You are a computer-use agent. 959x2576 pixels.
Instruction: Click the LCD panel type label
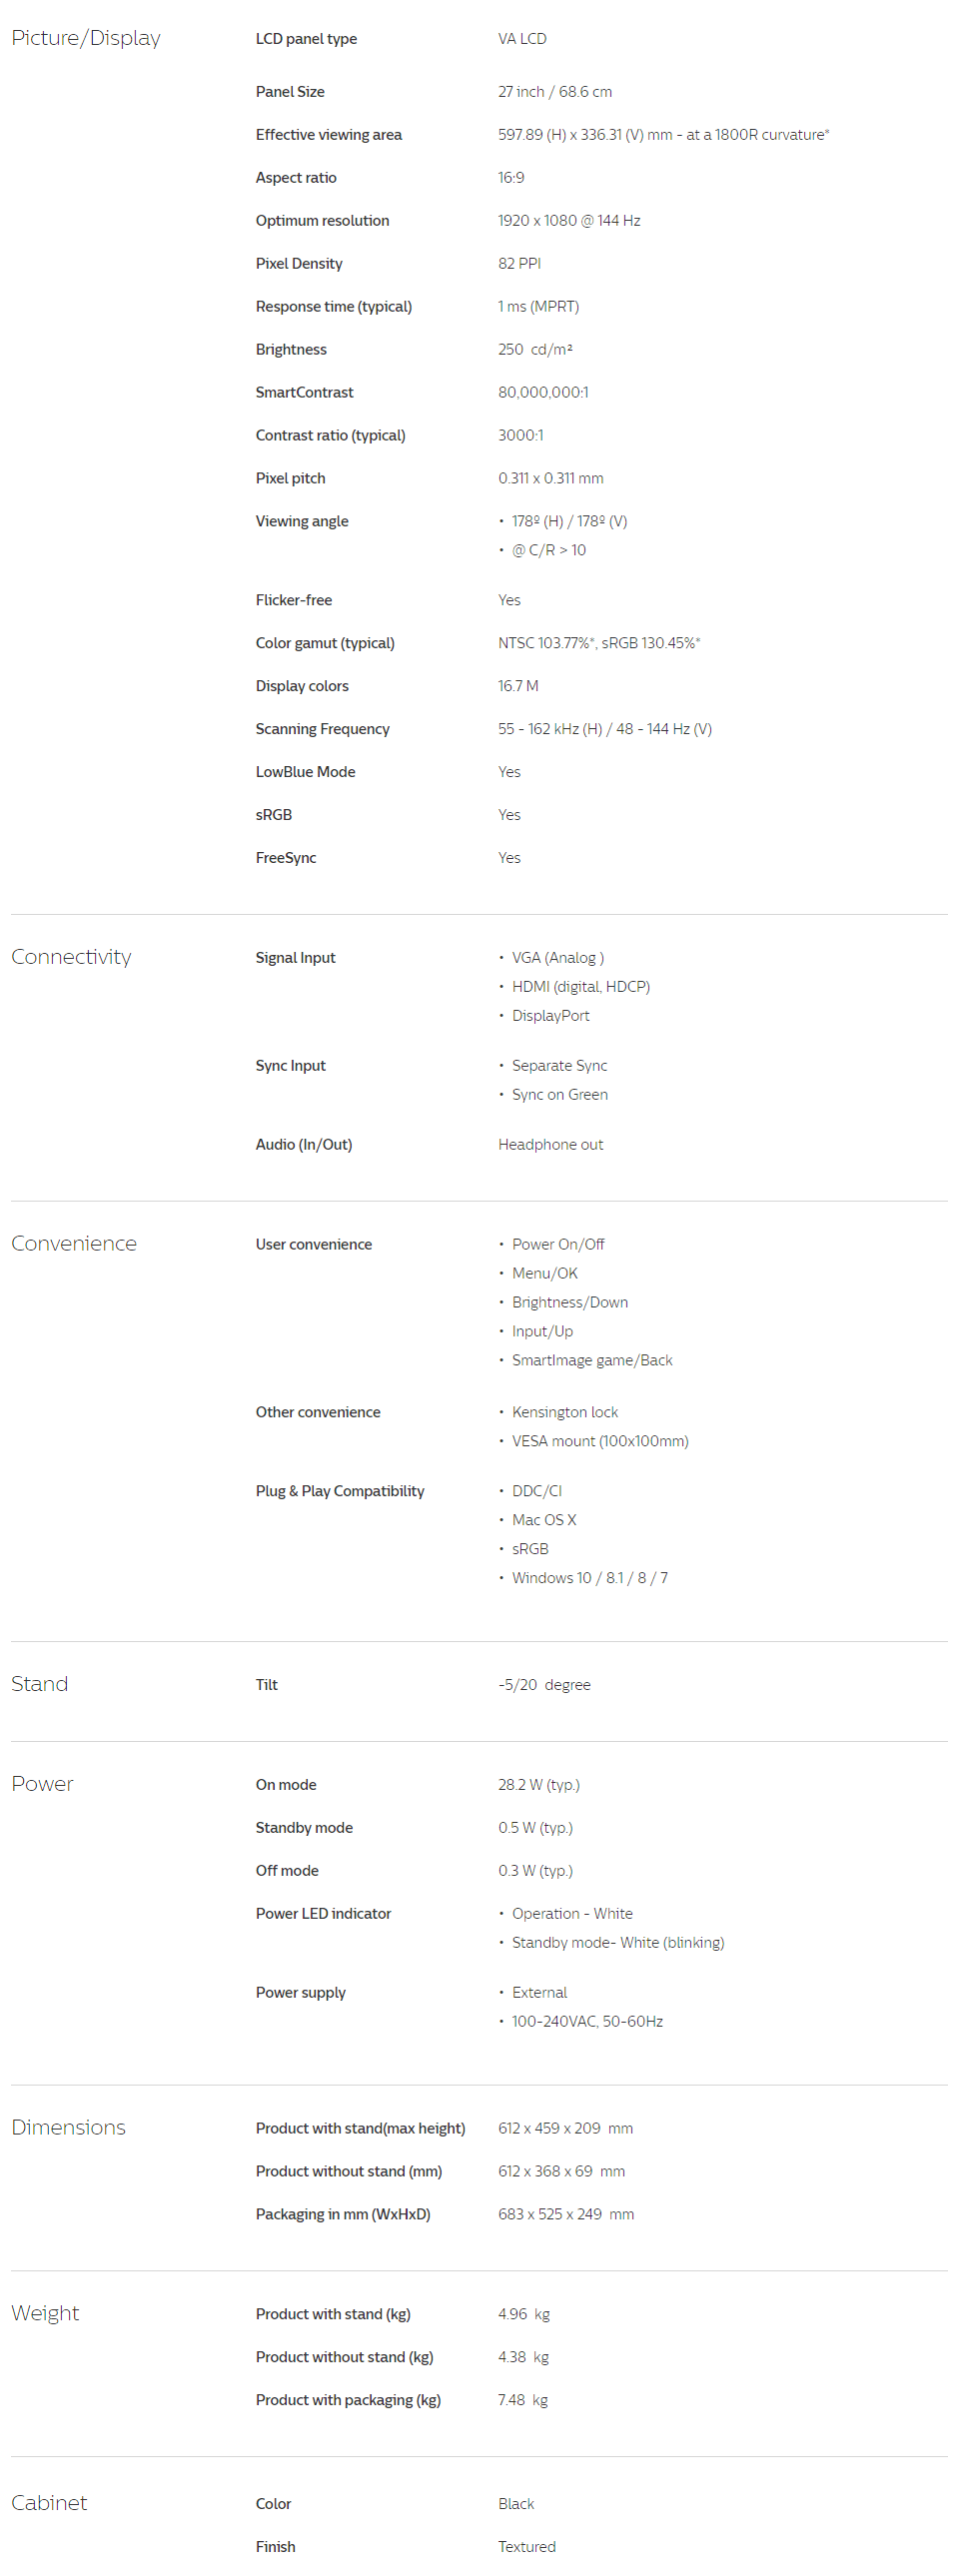[x=306, y=39]
